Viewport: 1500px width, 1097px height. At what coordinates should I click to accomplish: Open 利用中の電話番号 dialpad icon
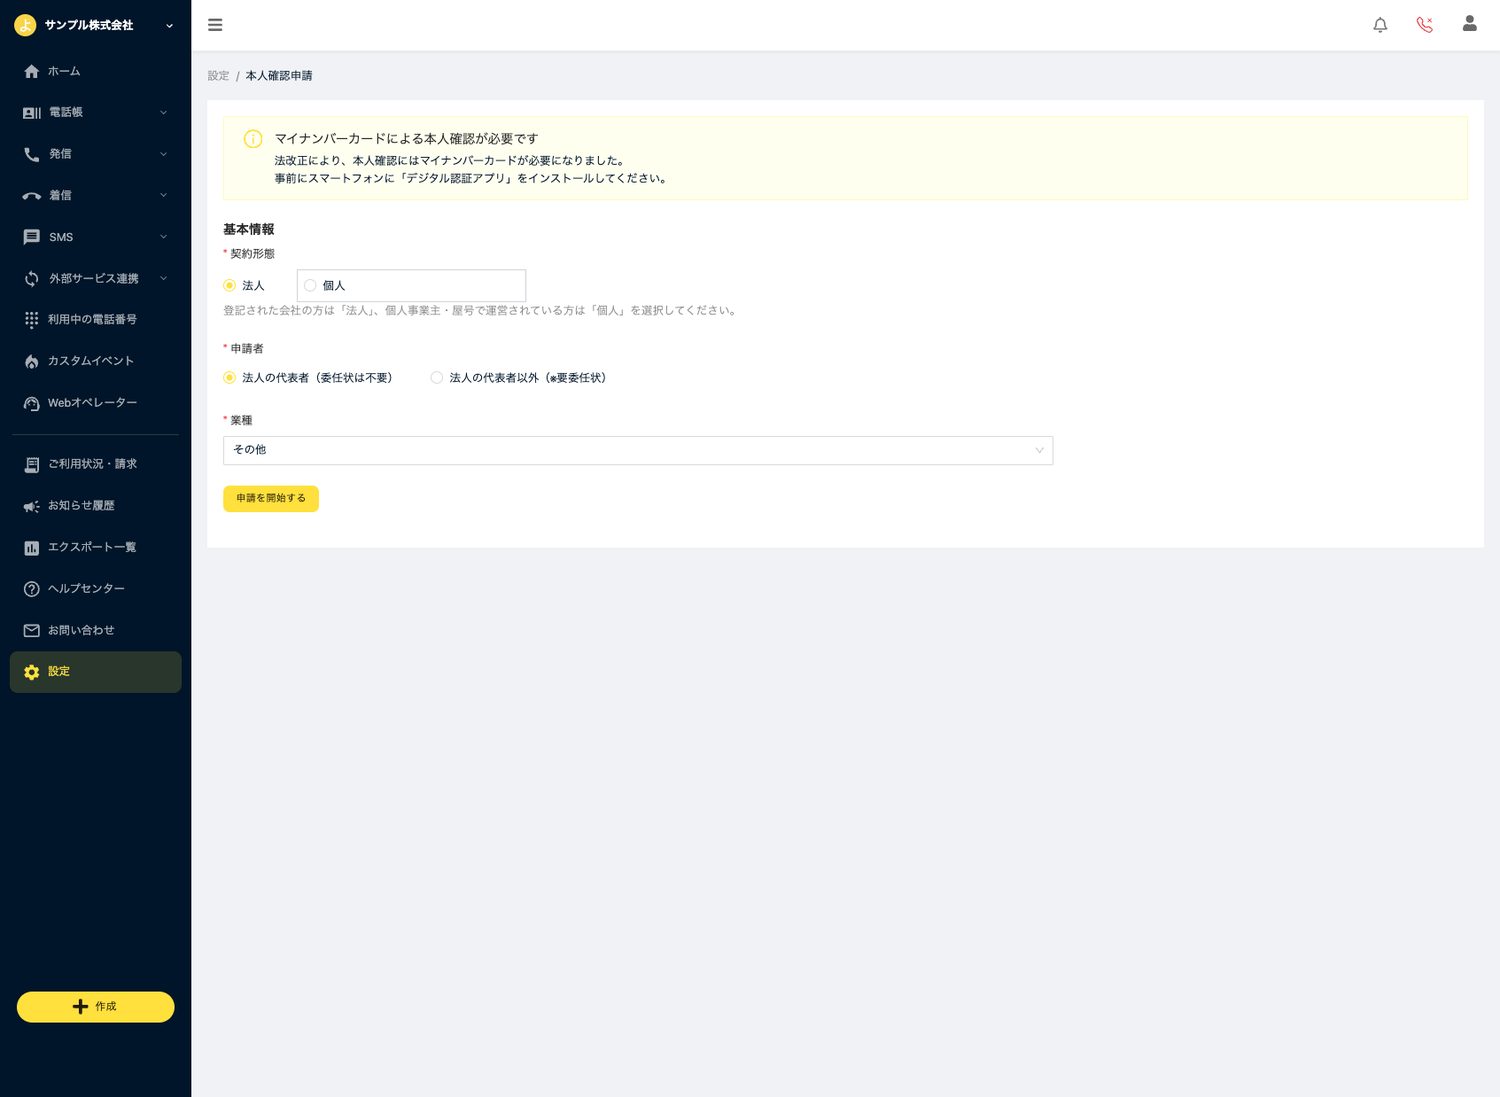pyautogui.click(x=32, y=320)
